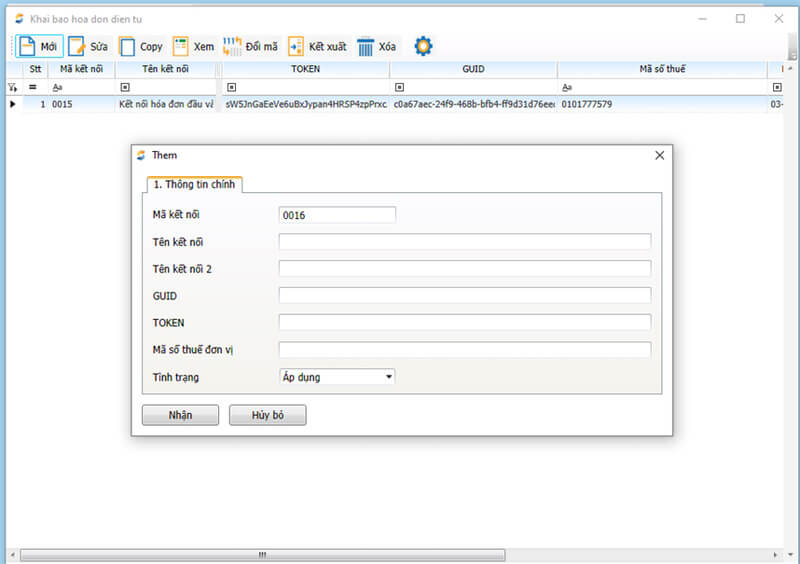Minimize the Khai bao hoa don window
This screenshot has height=564, width=800.
coord(703,19)
